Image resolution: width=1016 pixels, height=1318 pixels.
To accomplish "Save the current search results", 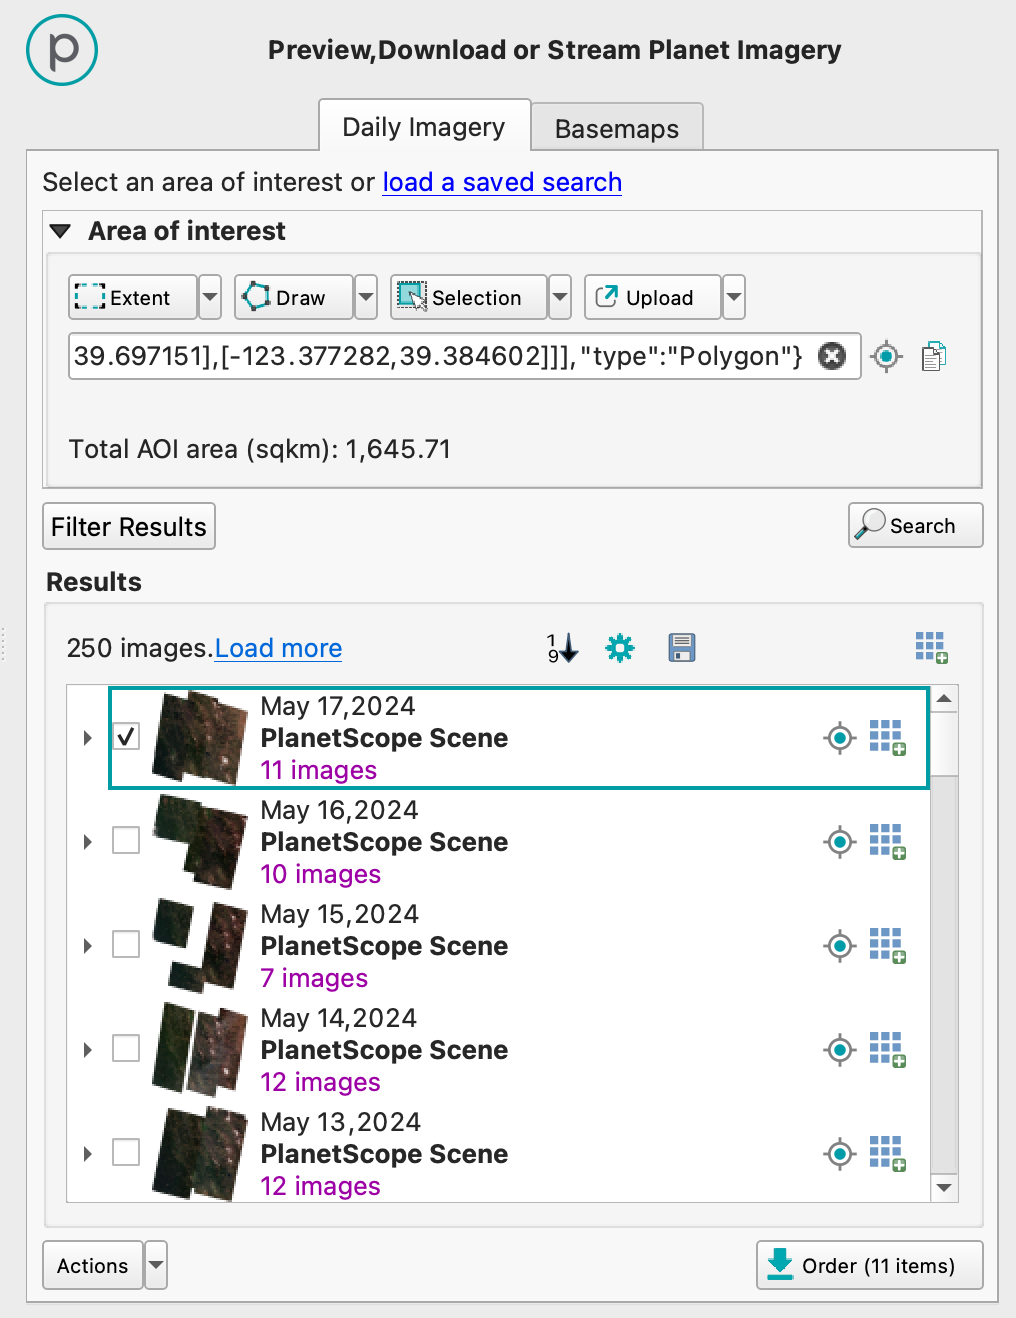I will pos(681,648).
